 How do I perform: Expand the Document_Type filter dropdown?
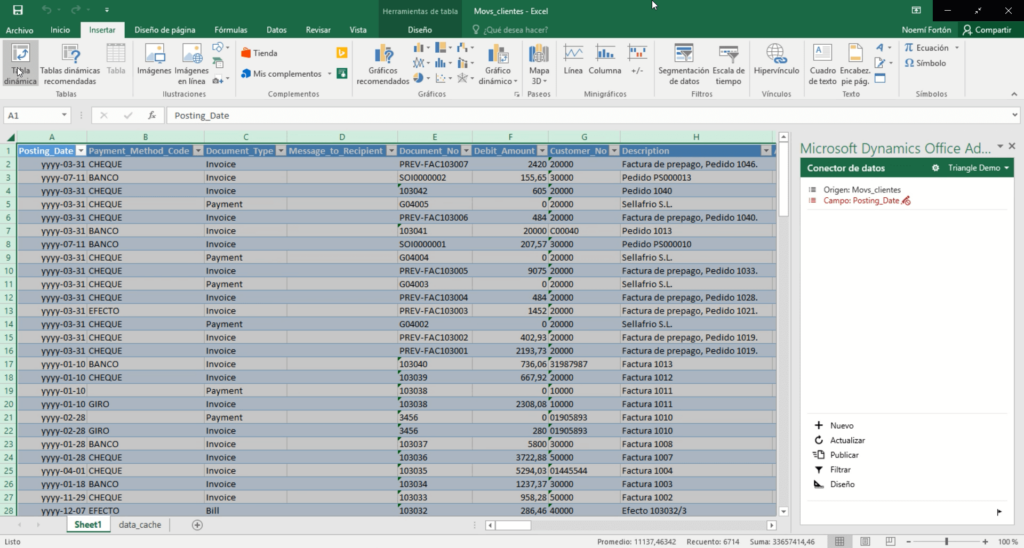(279, 151)
